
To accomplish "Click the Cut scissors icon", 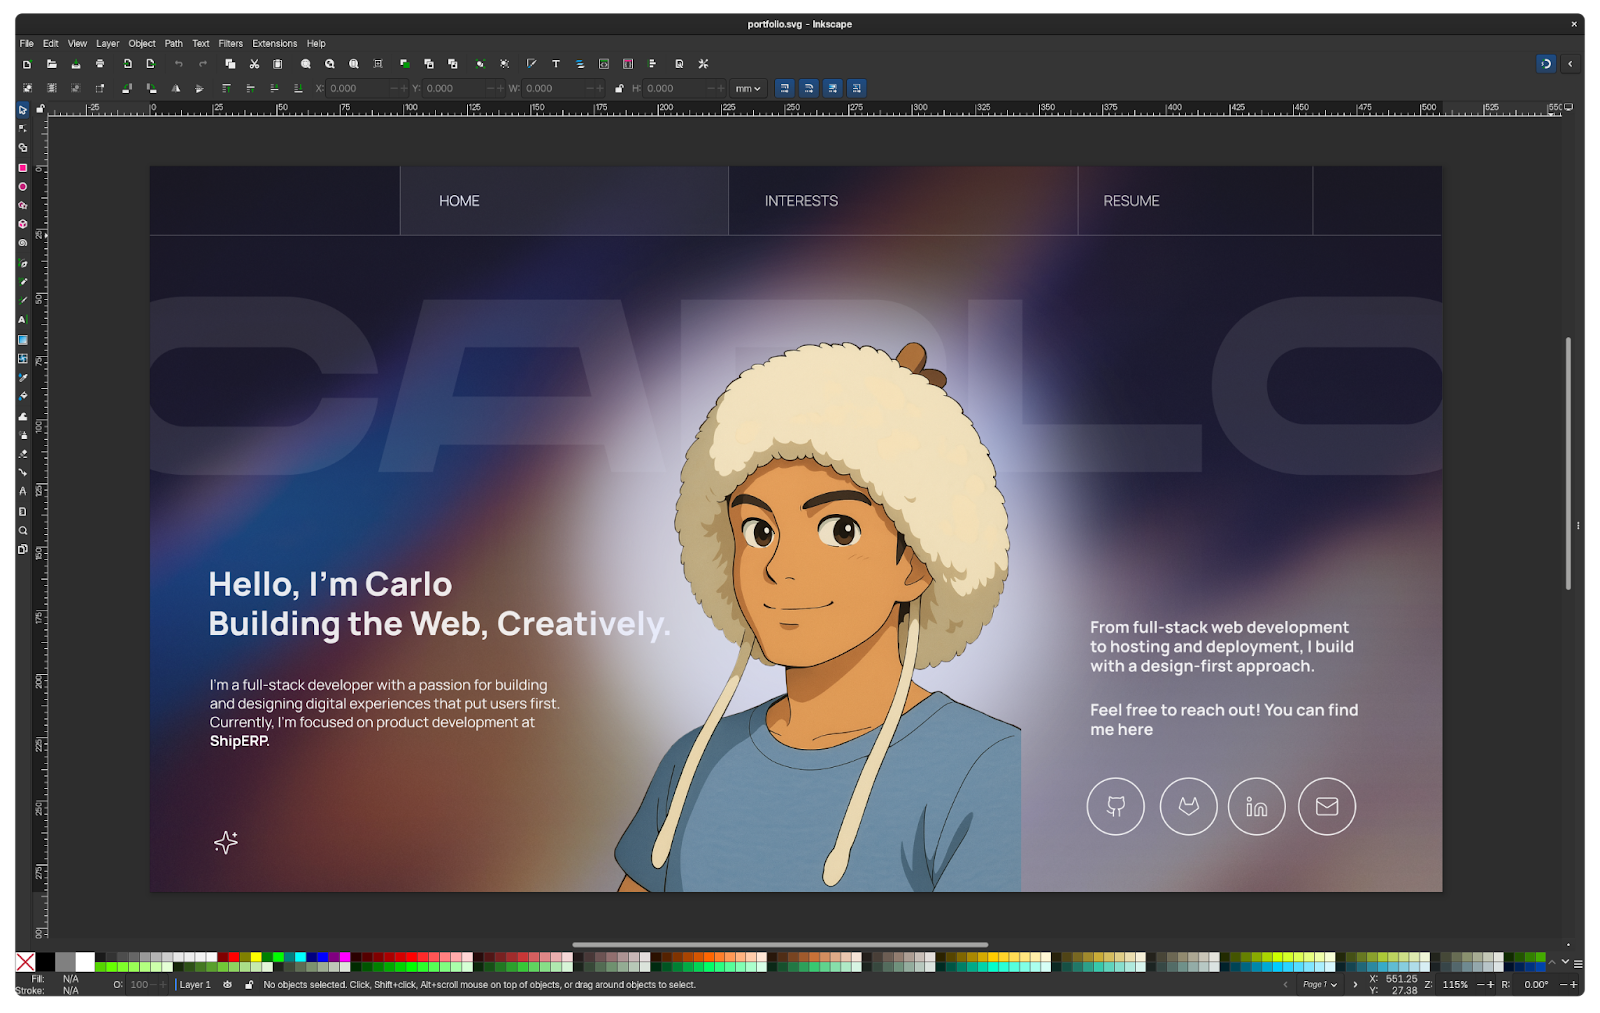I will coord(254,64).
